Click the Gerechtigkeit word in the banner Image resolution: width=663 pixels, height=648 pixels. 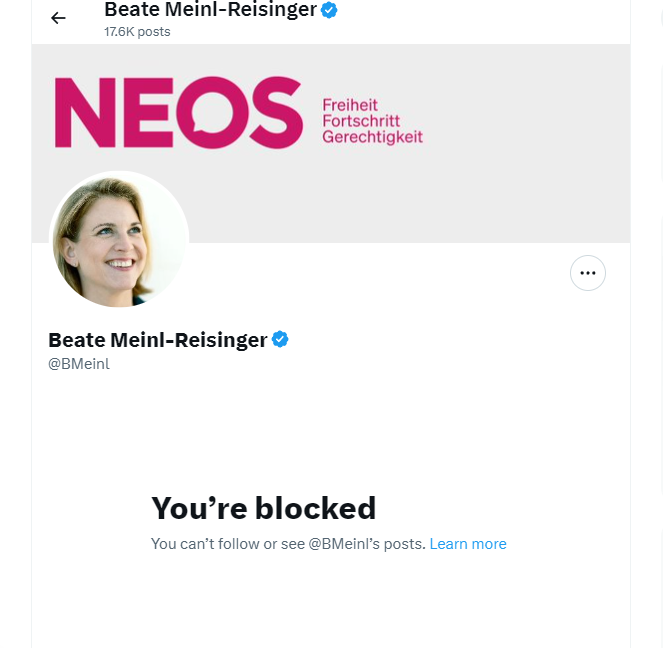372,137
